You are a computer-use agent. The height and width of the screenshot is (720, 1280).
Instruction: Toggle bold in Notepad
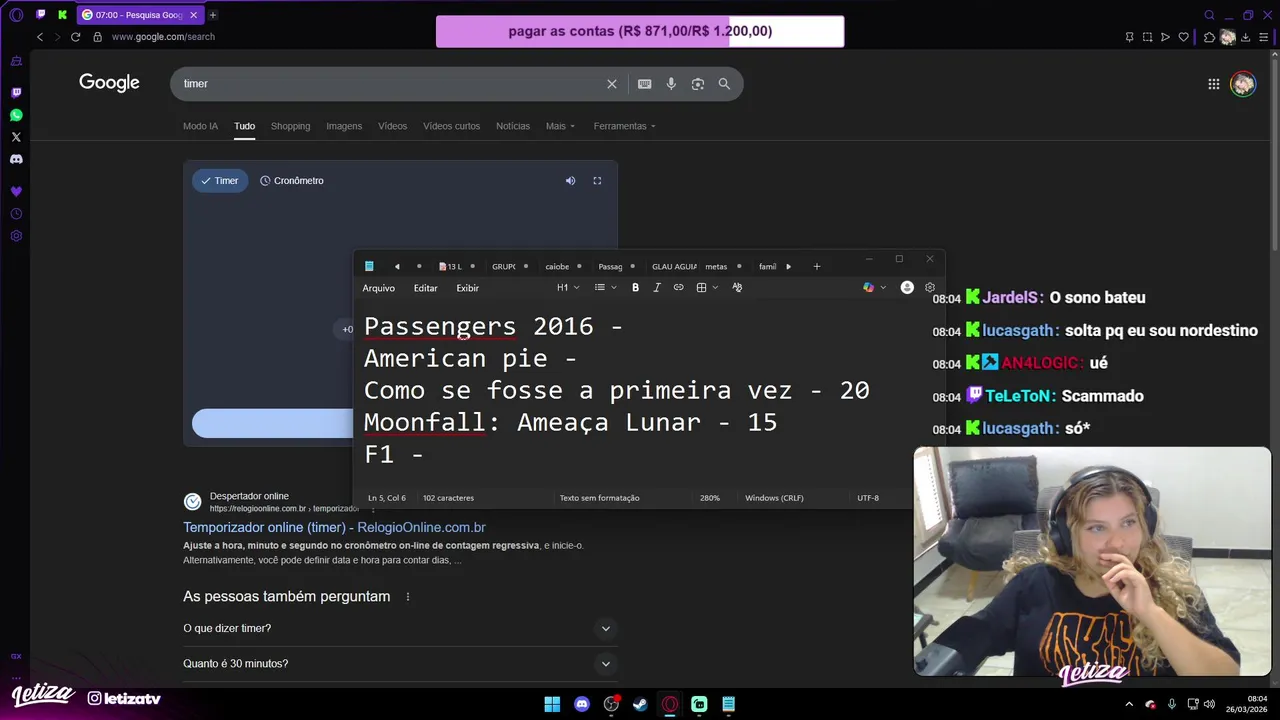click(635, 288)
